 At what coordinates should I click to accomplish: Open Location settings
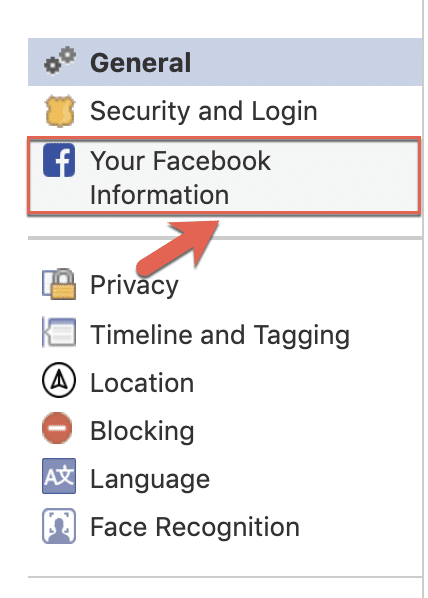[x=225, y=382]
